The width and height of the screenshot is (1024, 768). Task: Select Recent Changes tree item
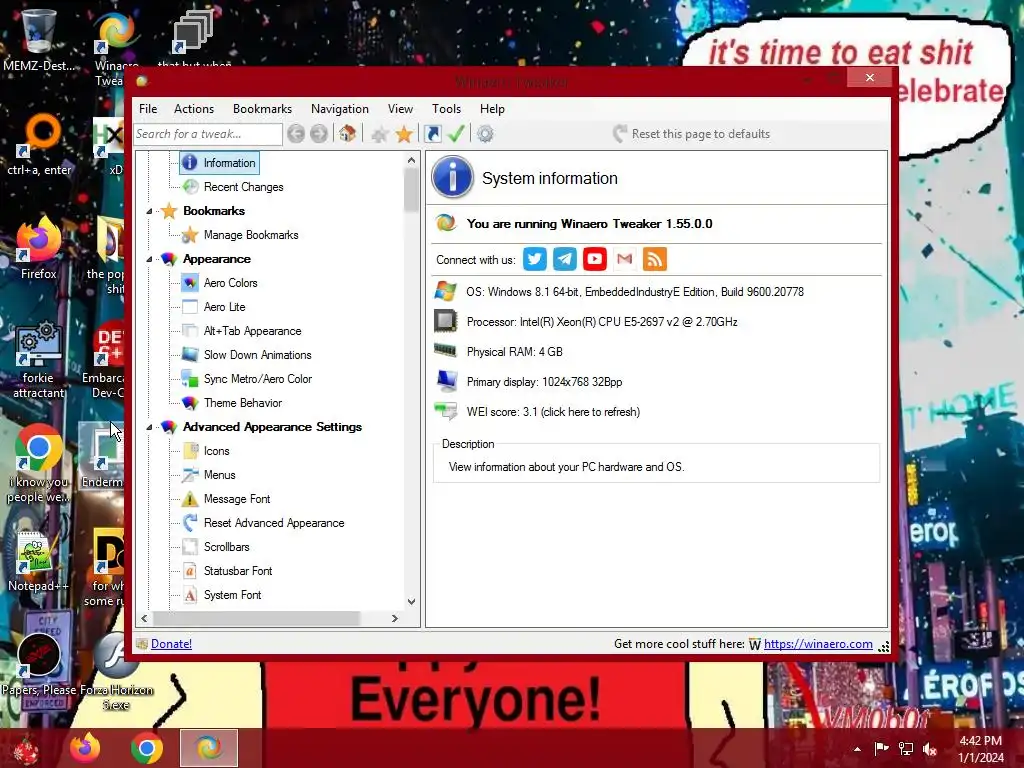pos(243,187)
